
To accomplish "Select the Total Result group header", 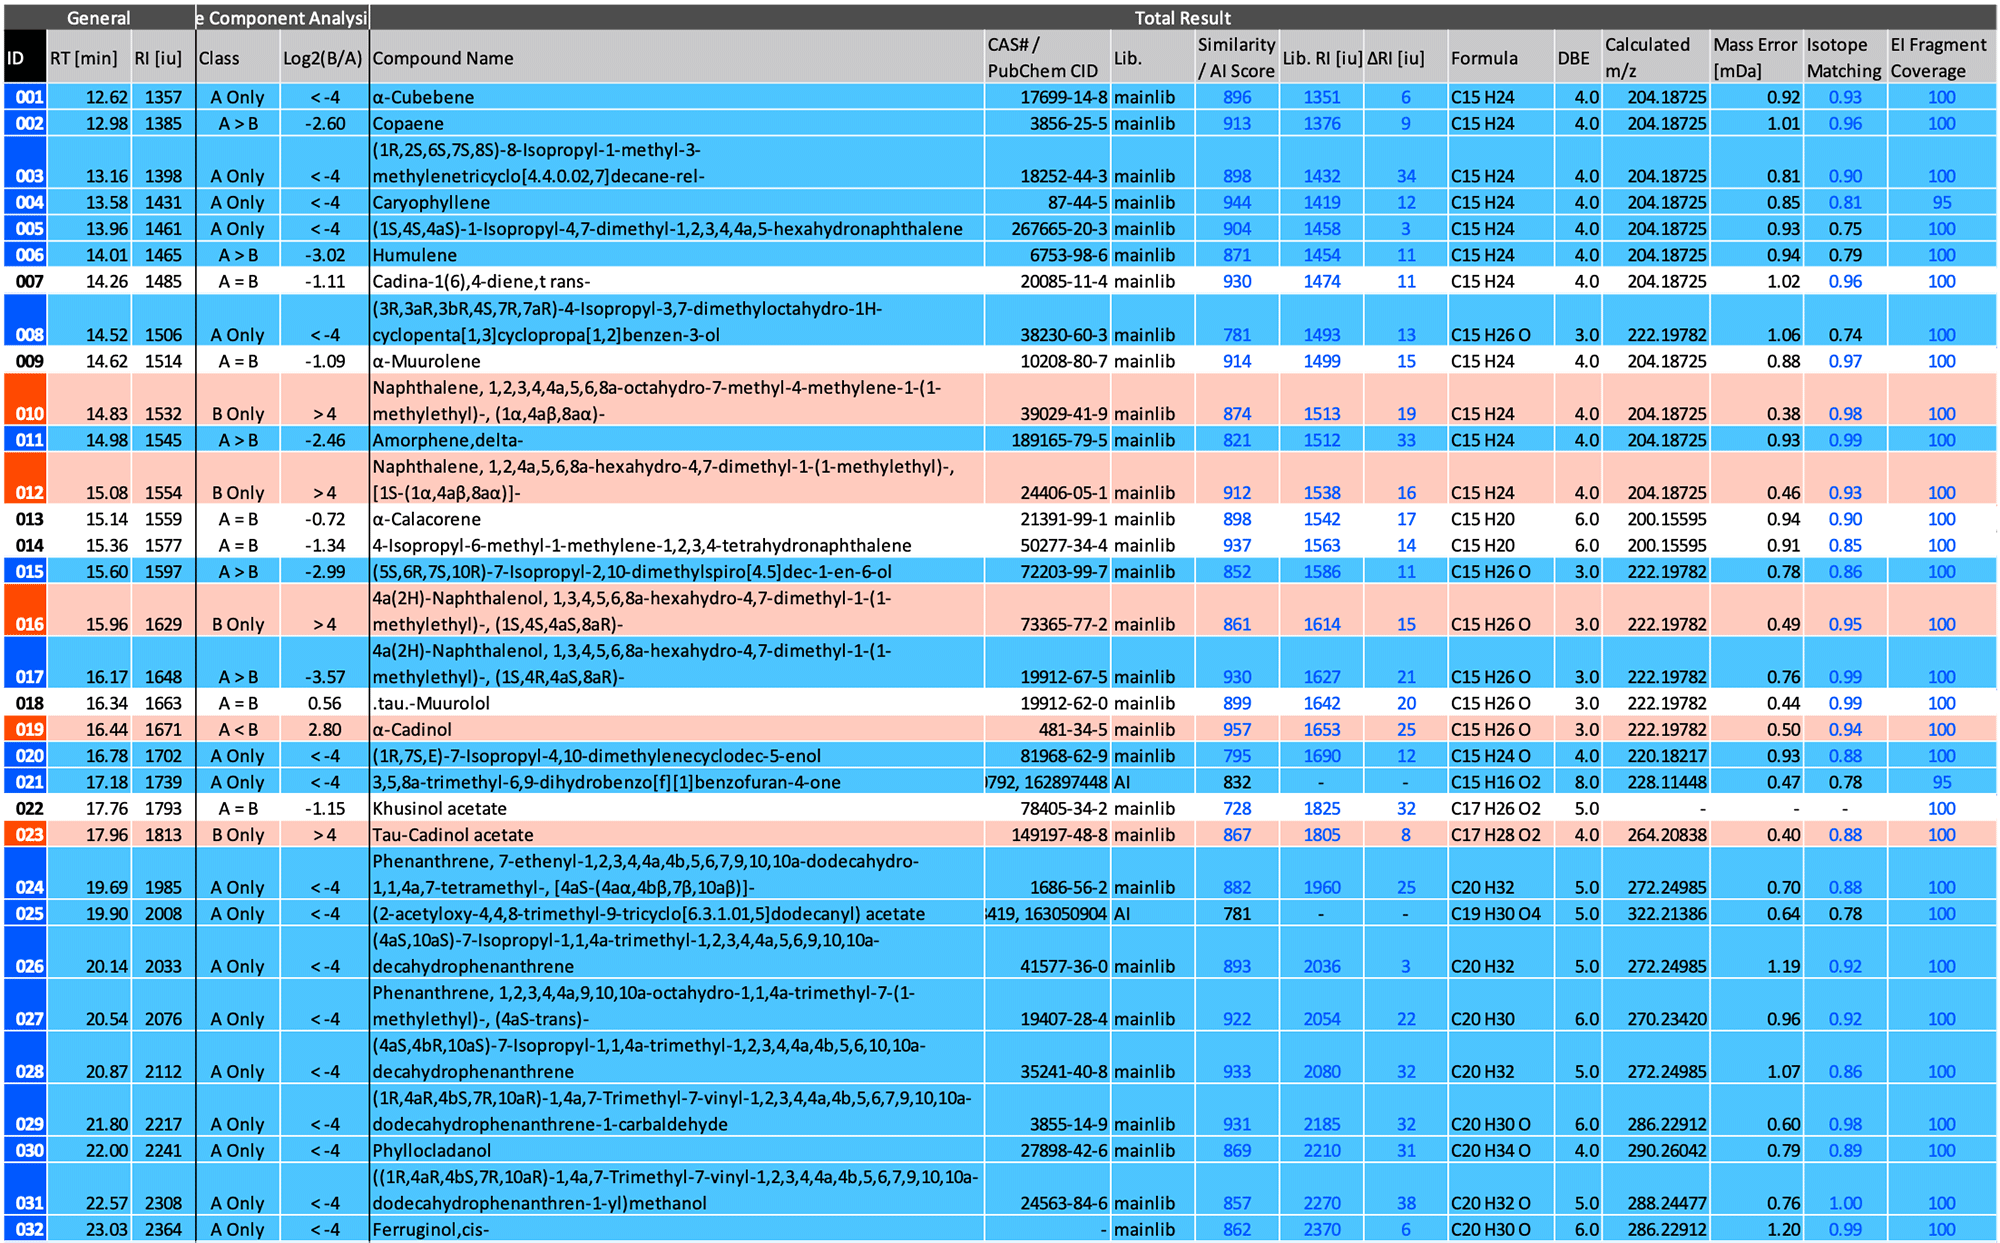I will pyautogui.click(x=1182, y=18).
